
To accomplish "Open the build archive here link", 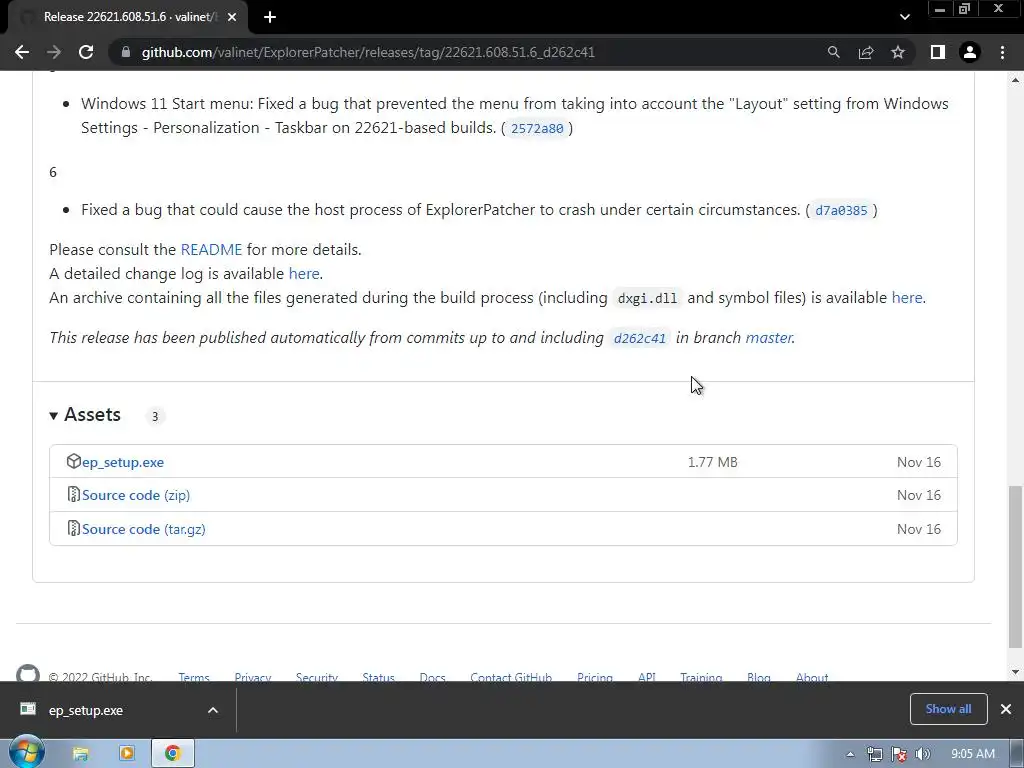I will point(907,298).
